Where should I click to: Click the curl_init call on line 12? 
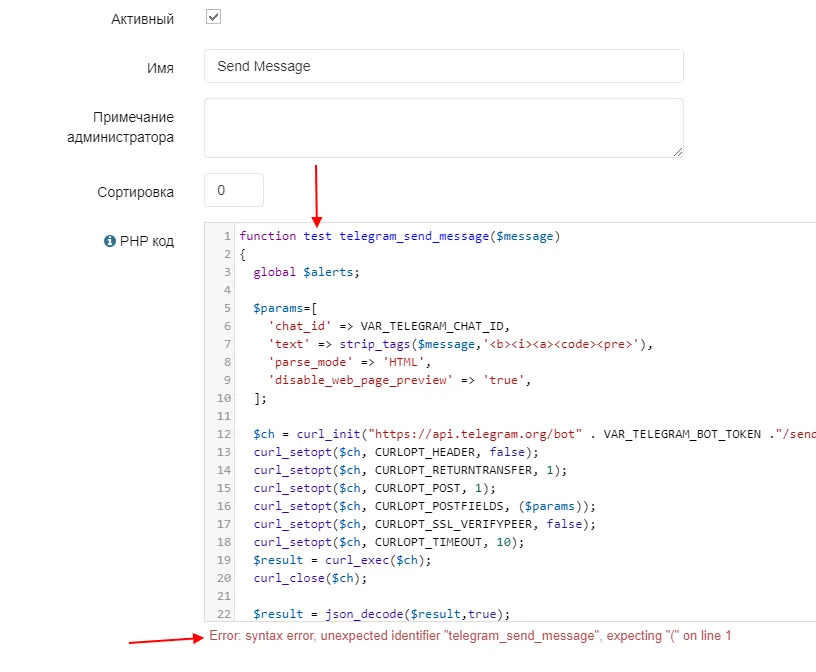(x=328, y=434)
